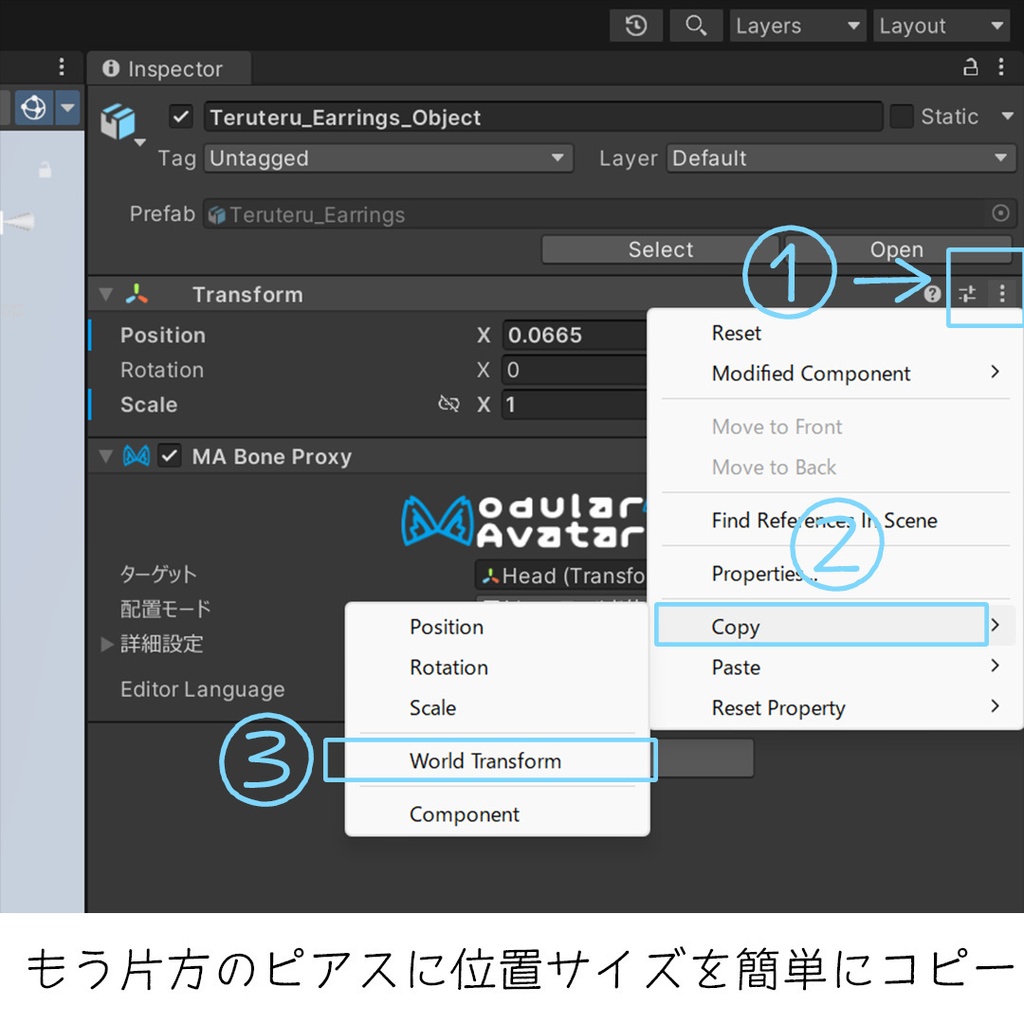Image resolution: width=1024 pixels, height=1024 pixels.
Task: Toggle the Teruteru_Earrings_Object active checkbox
Action: [180, 116]
